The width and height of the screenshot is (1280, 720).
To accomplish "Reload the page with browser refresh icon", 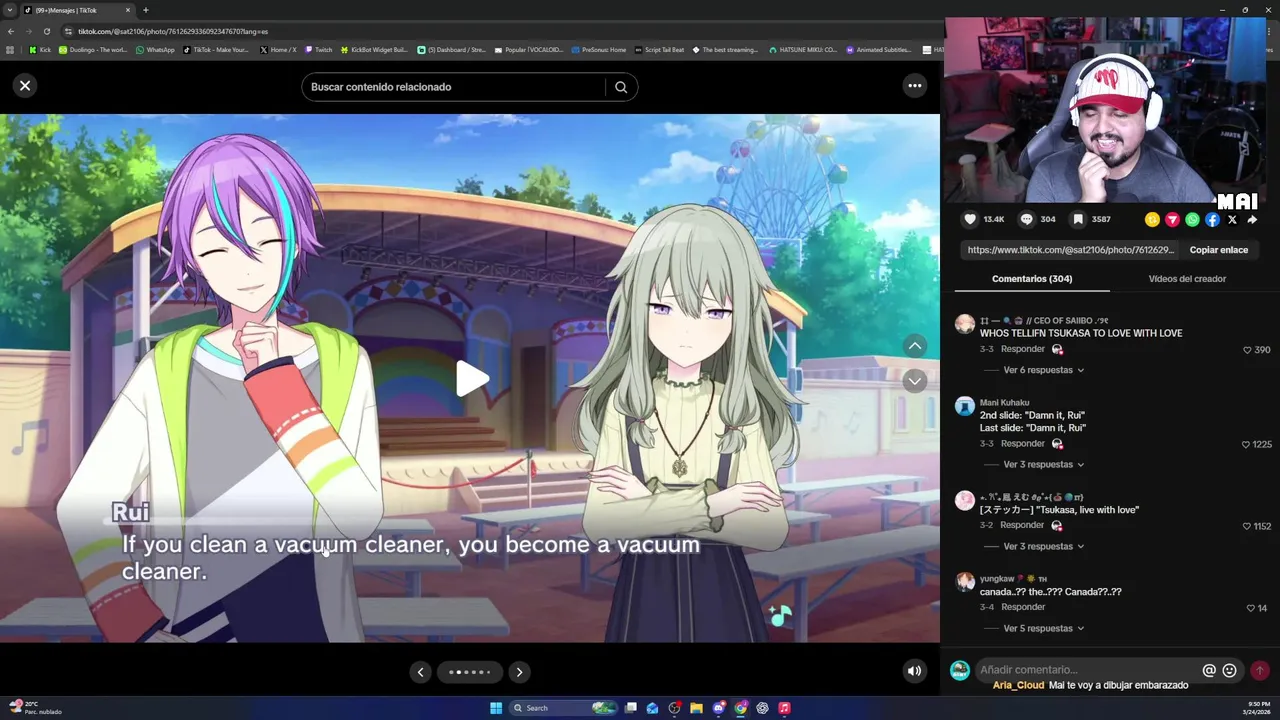I will pyautogui.click(x=46, y=31).
